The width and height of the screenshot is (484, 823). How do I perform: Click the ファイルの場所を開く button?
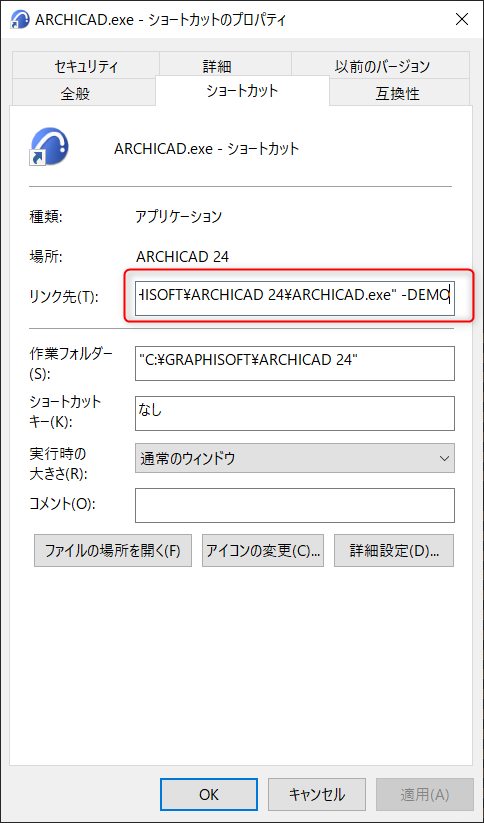tap(113, 551)
